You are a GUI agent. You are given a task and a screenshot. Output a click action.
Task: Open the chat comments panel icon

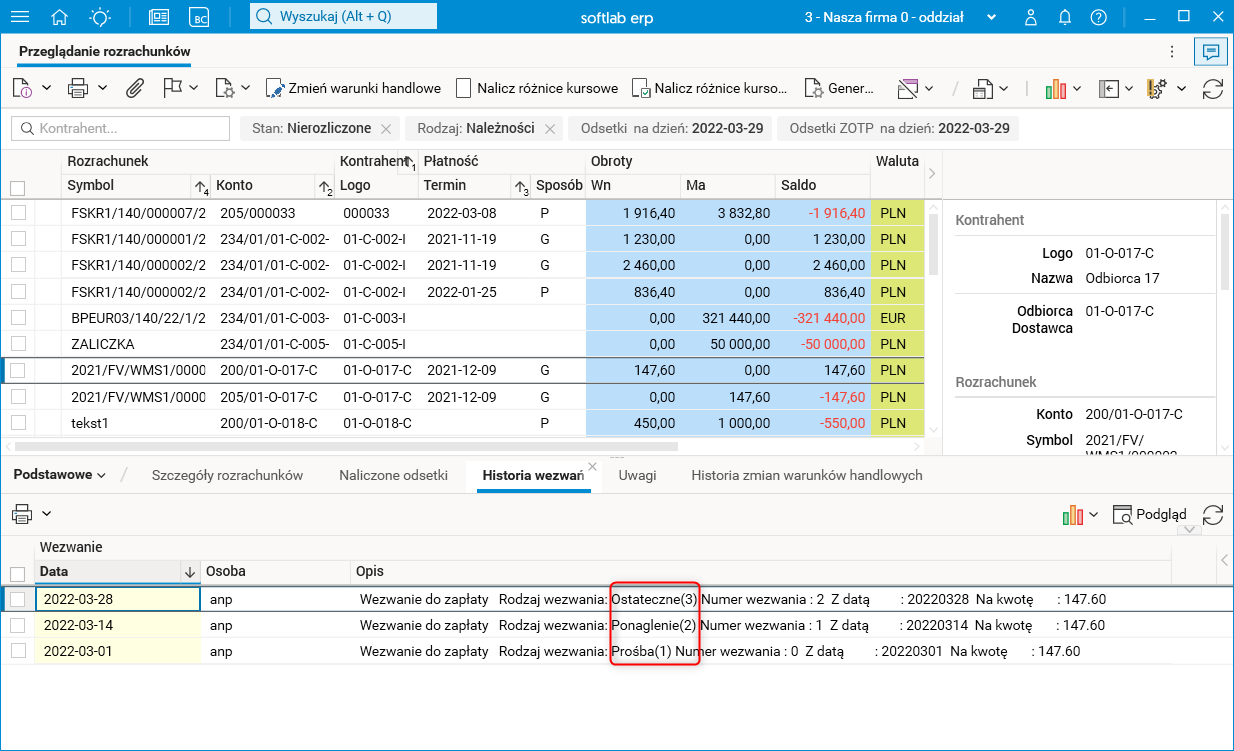(x=1211, y=52)
